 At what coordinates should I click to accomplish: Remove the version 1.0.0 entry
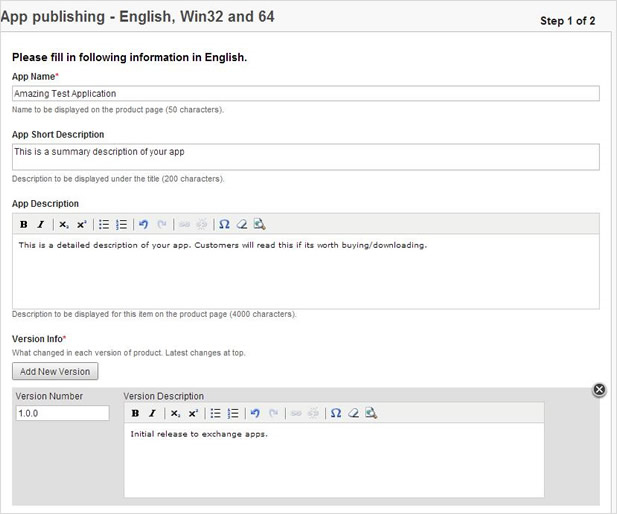(599, 390)
